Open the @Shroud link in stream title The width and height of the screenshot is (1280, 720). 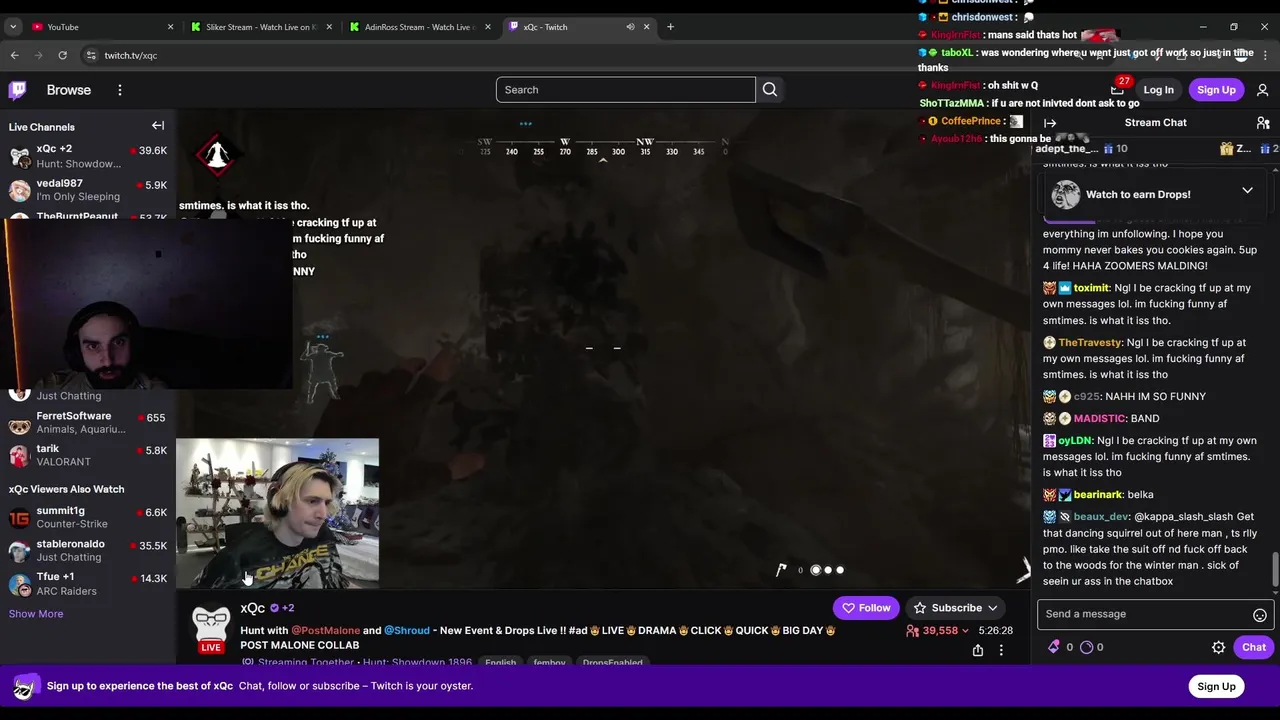pyautogui.click(x=407, y=631)
